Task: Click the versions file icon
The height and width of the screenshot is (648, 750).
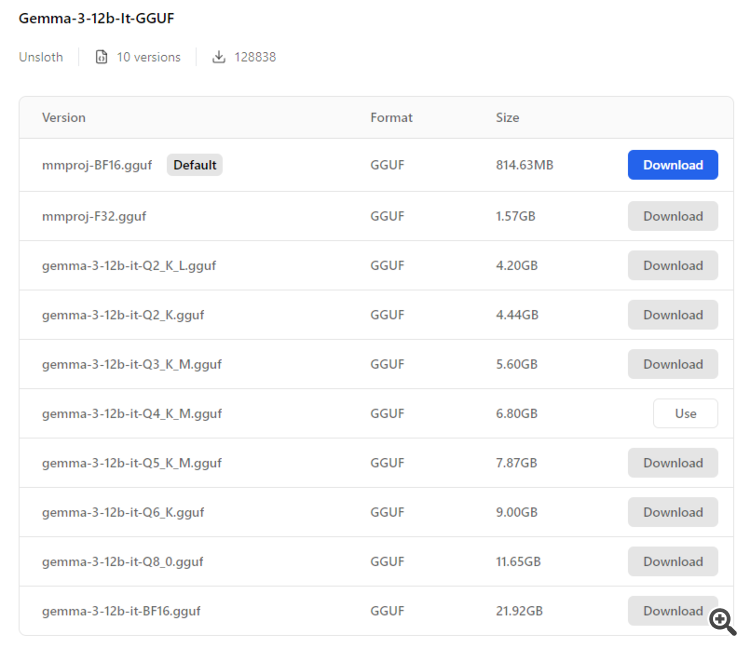Action: tap(101, 57)
